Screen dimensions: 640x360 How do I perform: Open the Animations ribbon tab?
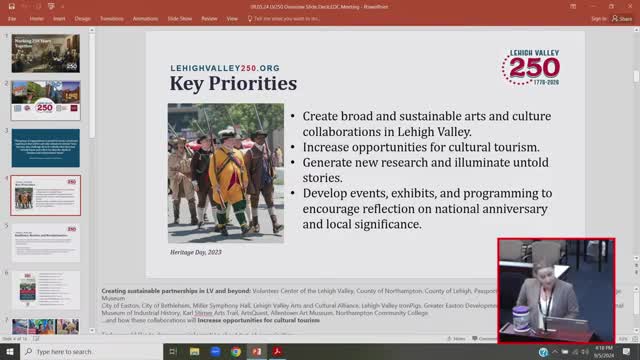(145, 19)
